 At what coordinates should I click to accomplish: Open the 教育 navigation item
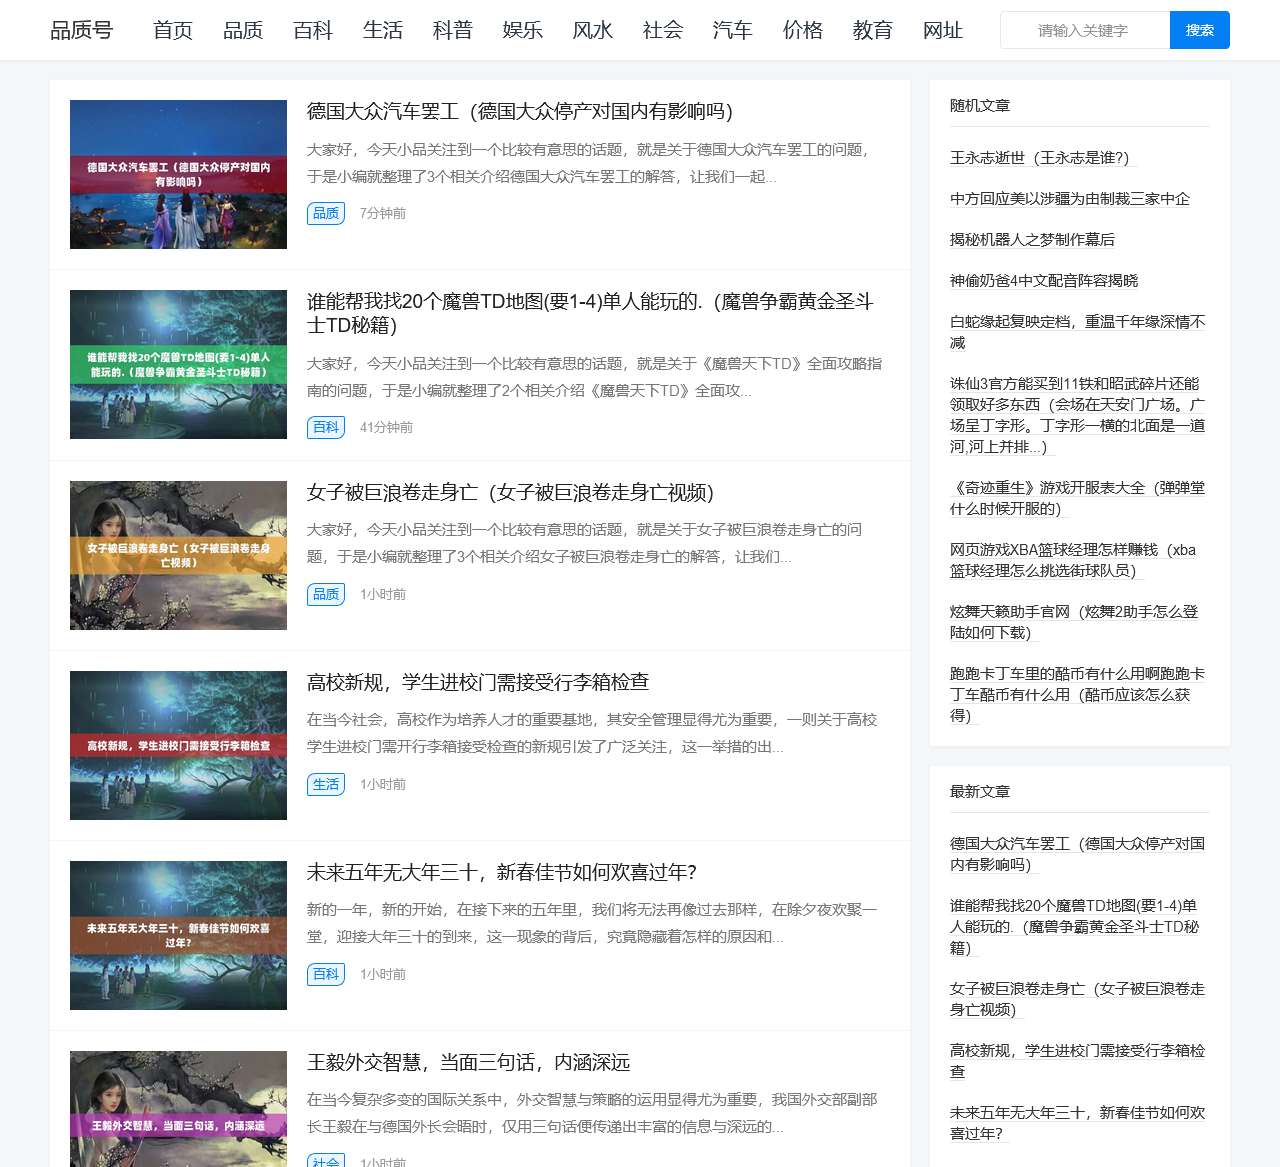pos(873,30)
